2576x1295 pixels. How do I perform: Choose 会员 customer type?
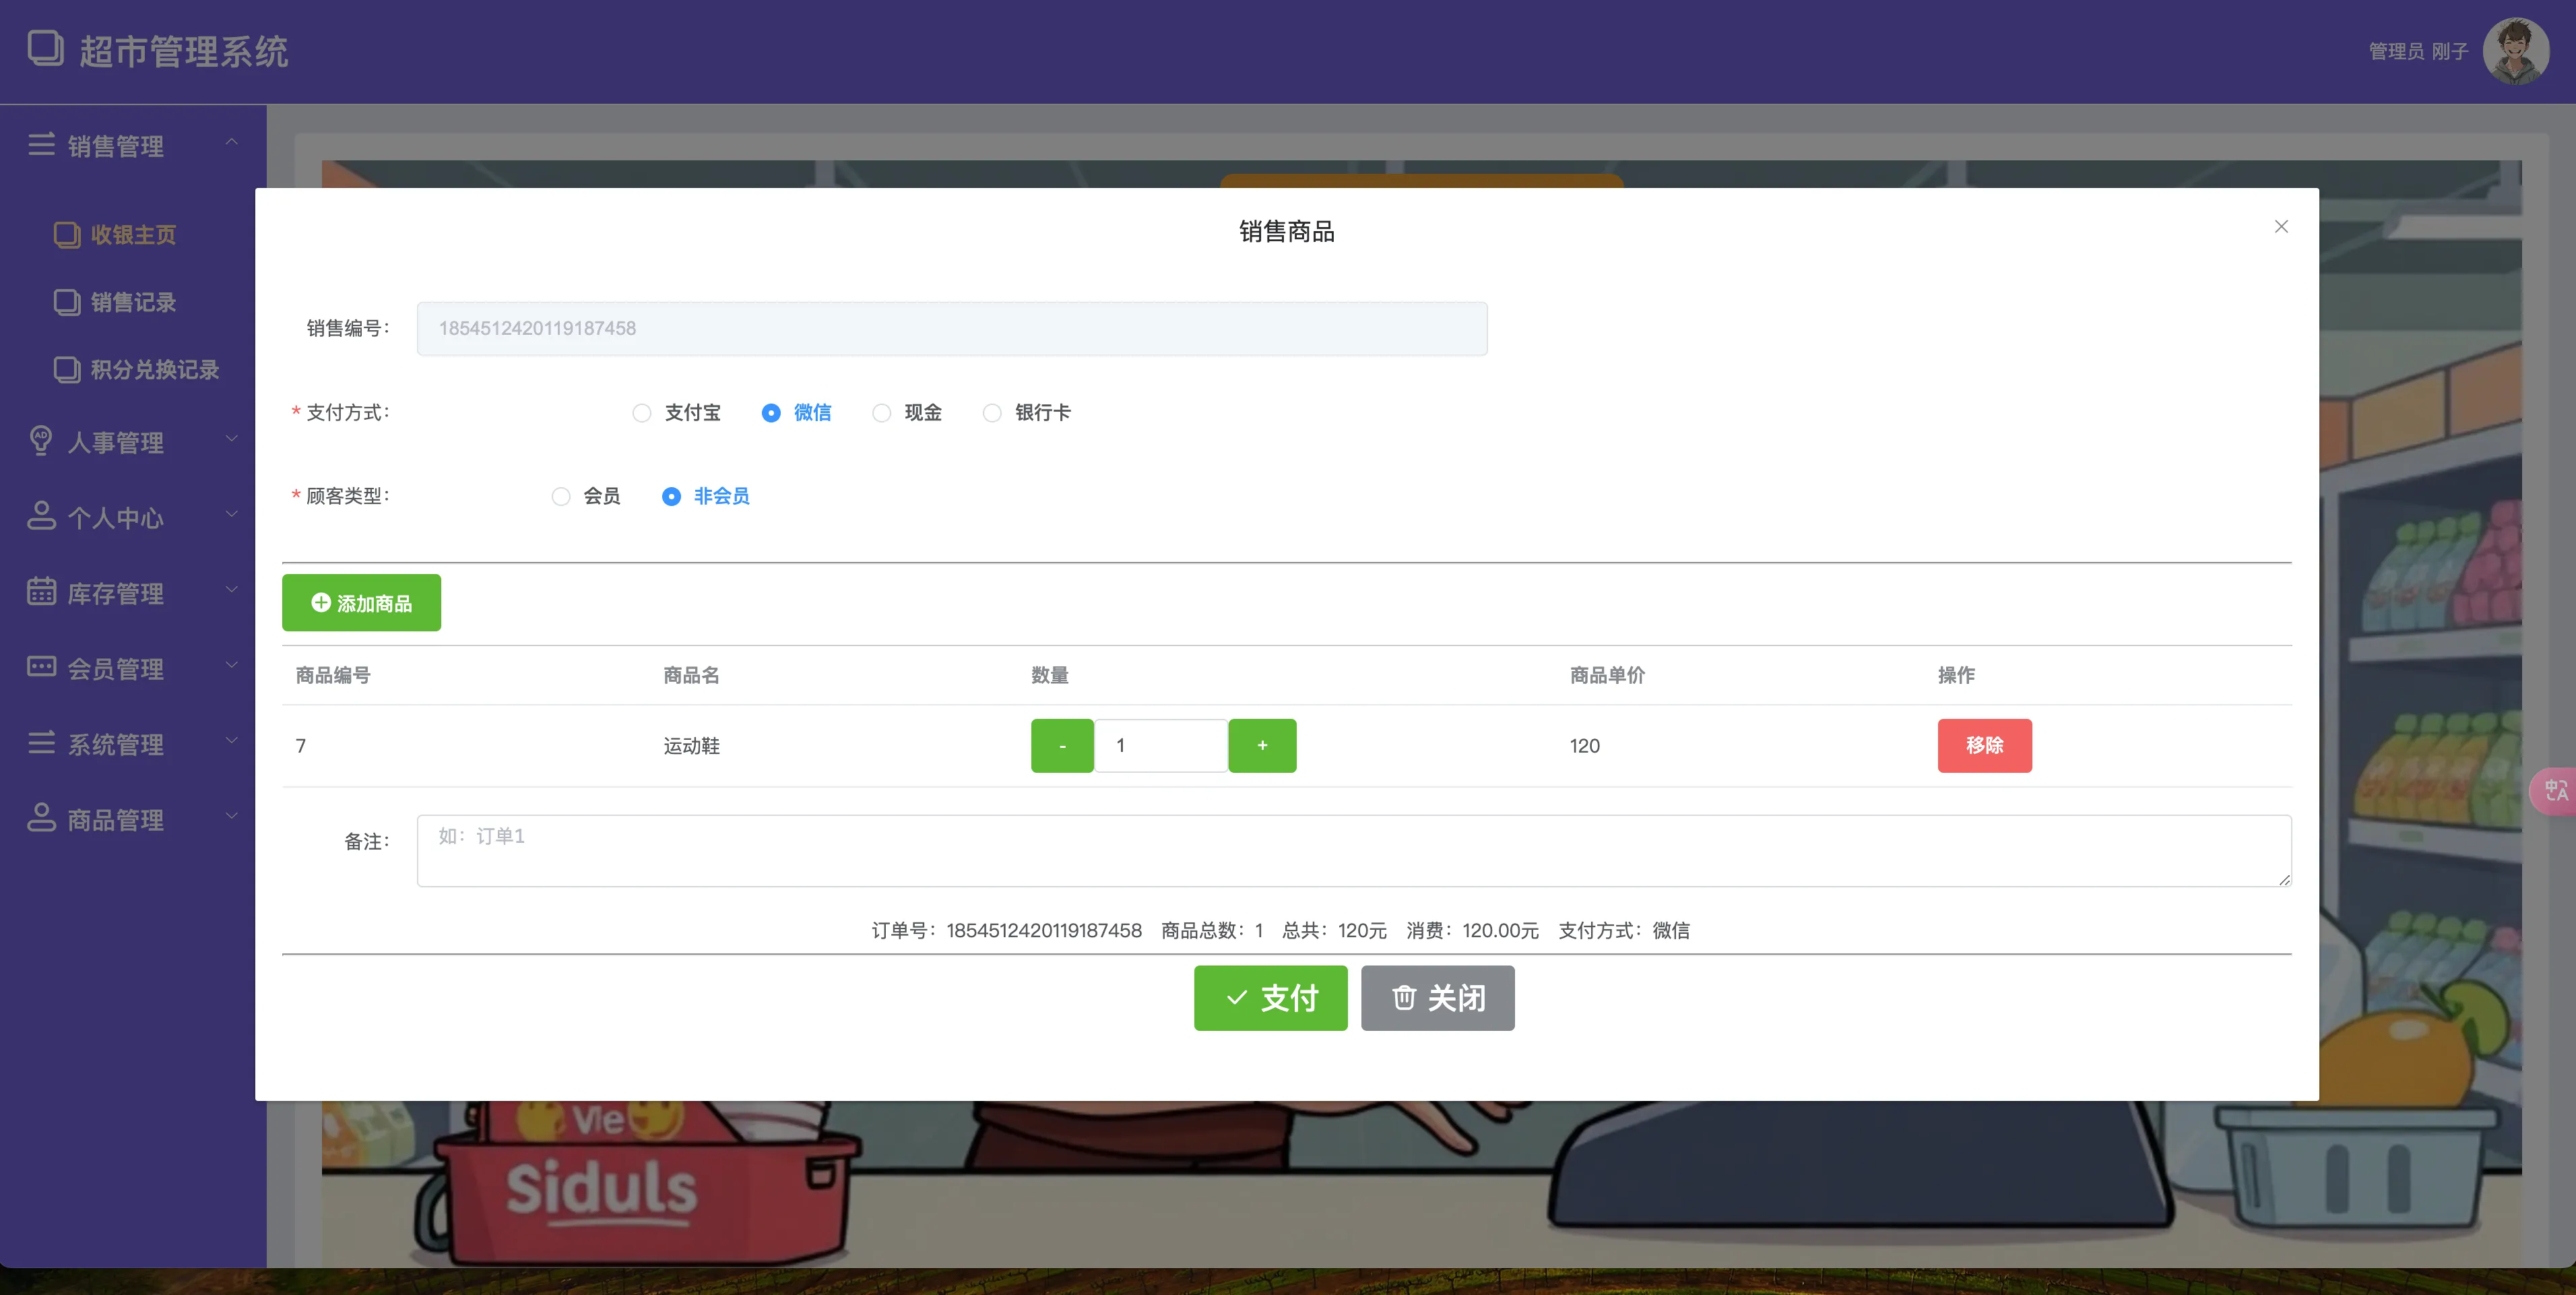tap(561, 497)
